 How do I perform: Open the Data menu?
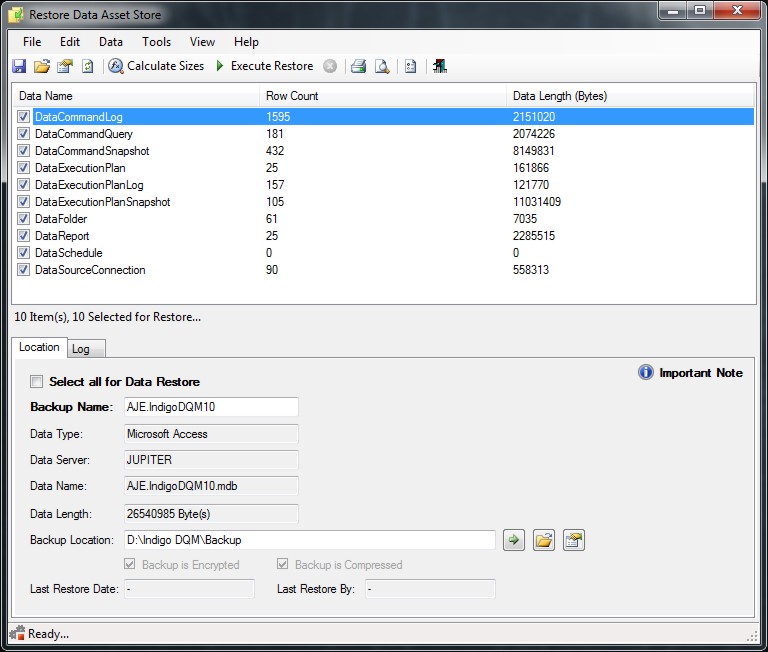click(x=111, y=42)
